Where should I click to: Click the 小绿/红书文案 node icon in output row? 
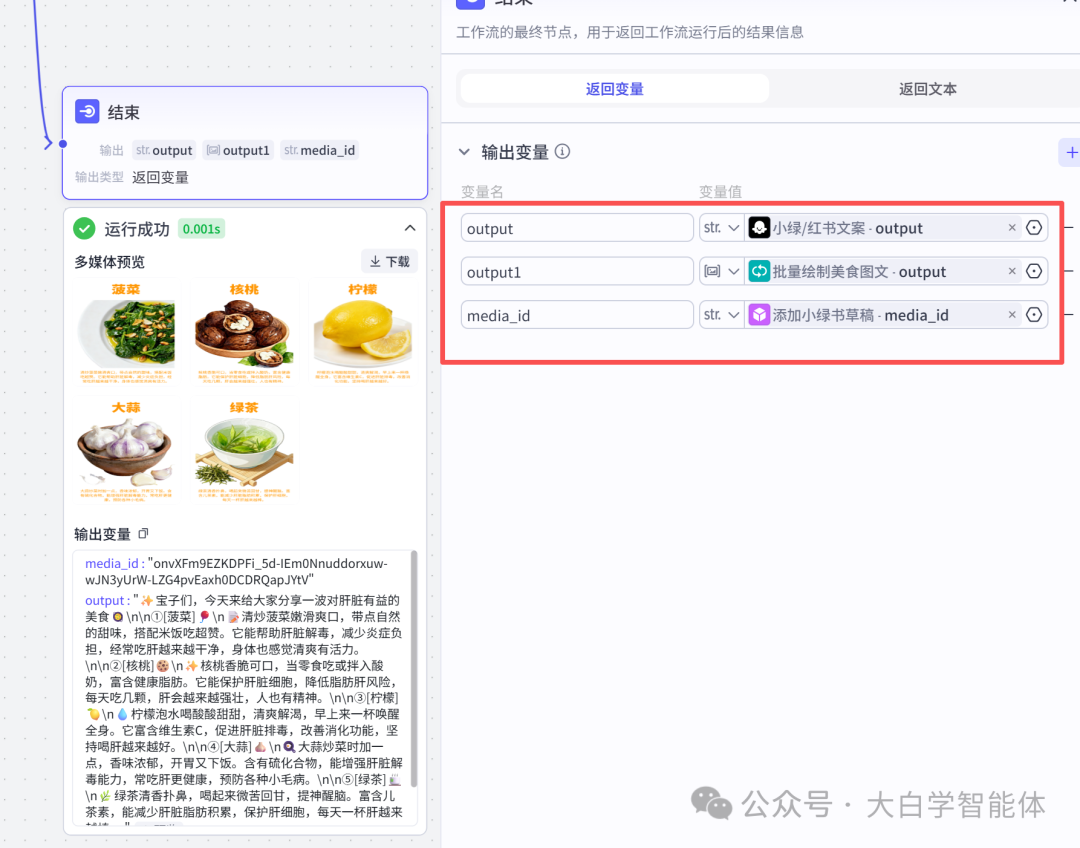(x=759, y=227)
